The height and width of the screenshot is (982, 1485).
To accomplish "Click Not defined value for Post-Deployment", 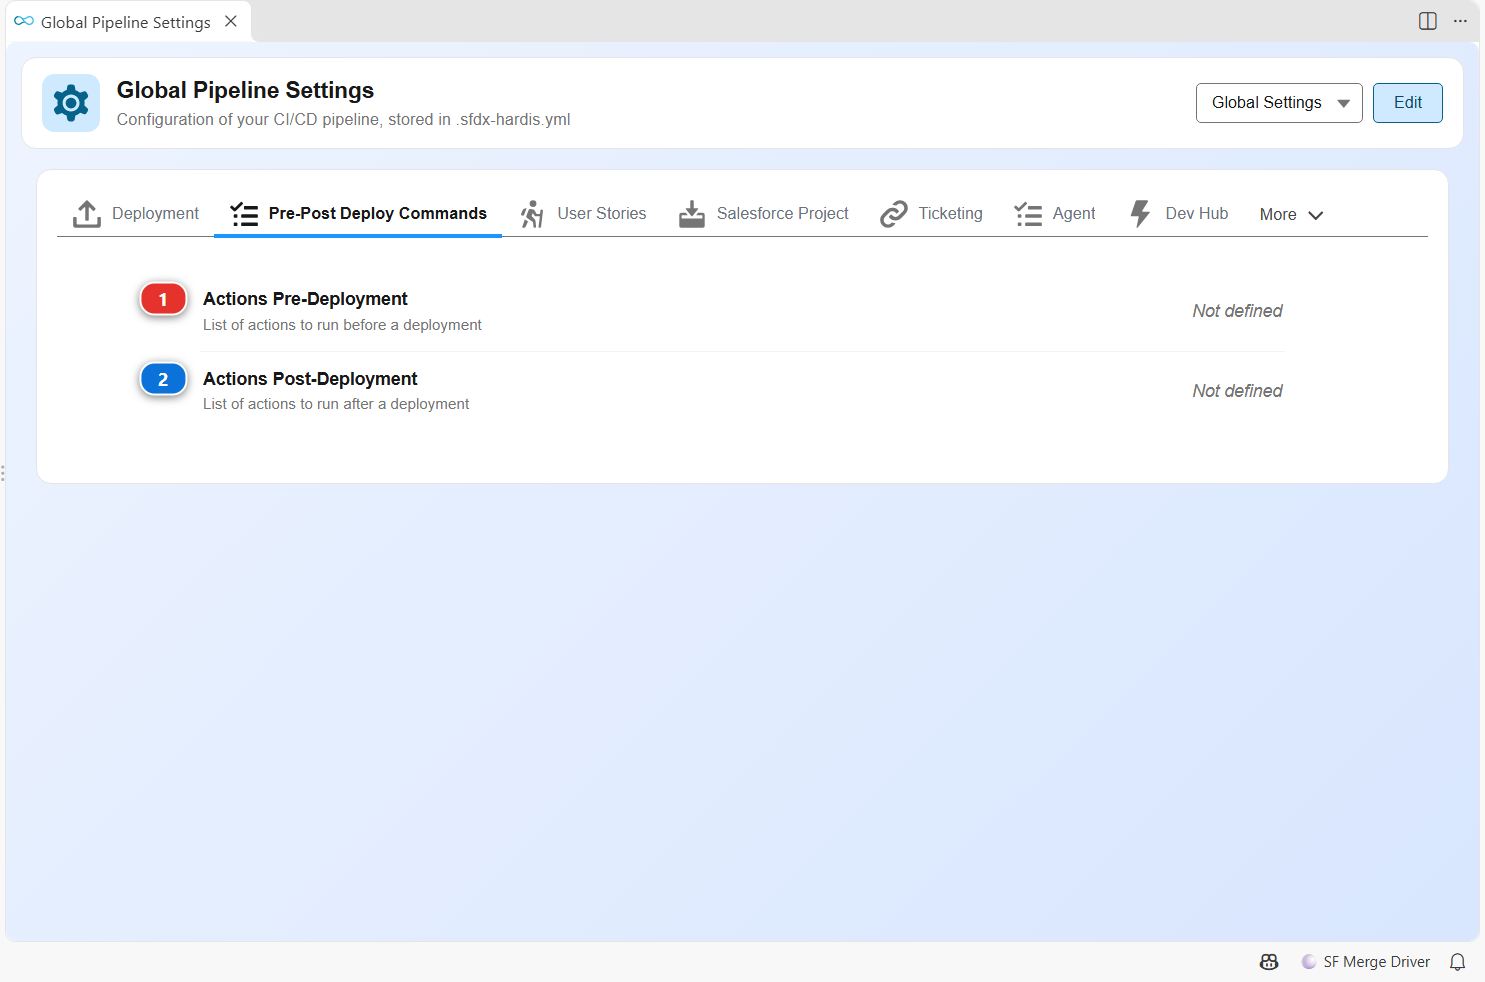I will [1237, 391].
